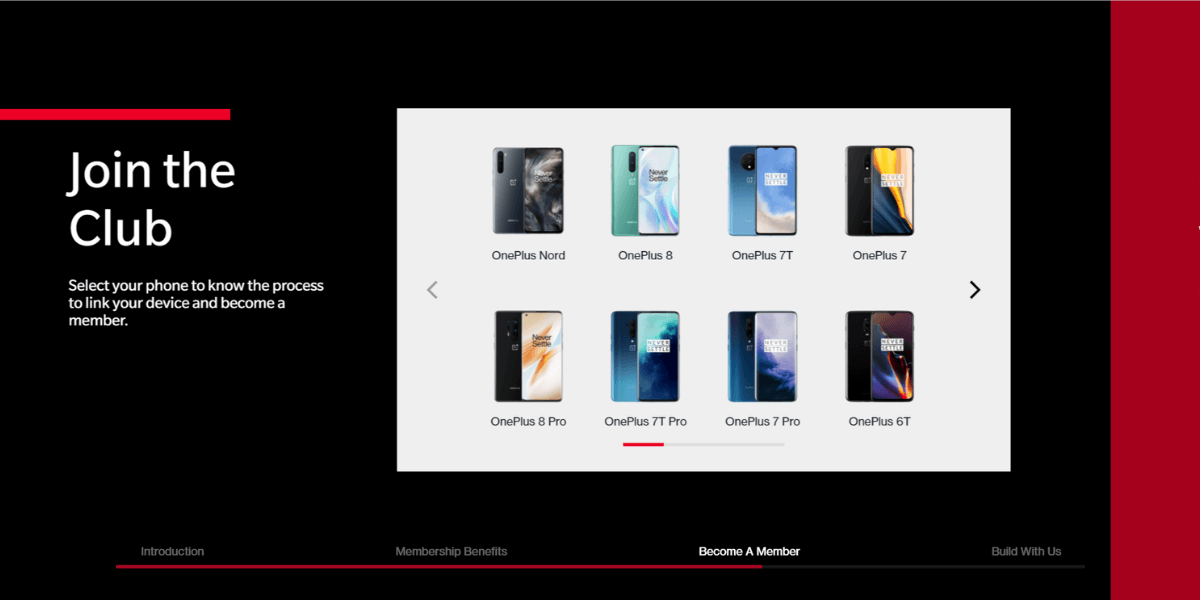
Task: Select the OnePlus 8 Pro phone
Action: 528,356
